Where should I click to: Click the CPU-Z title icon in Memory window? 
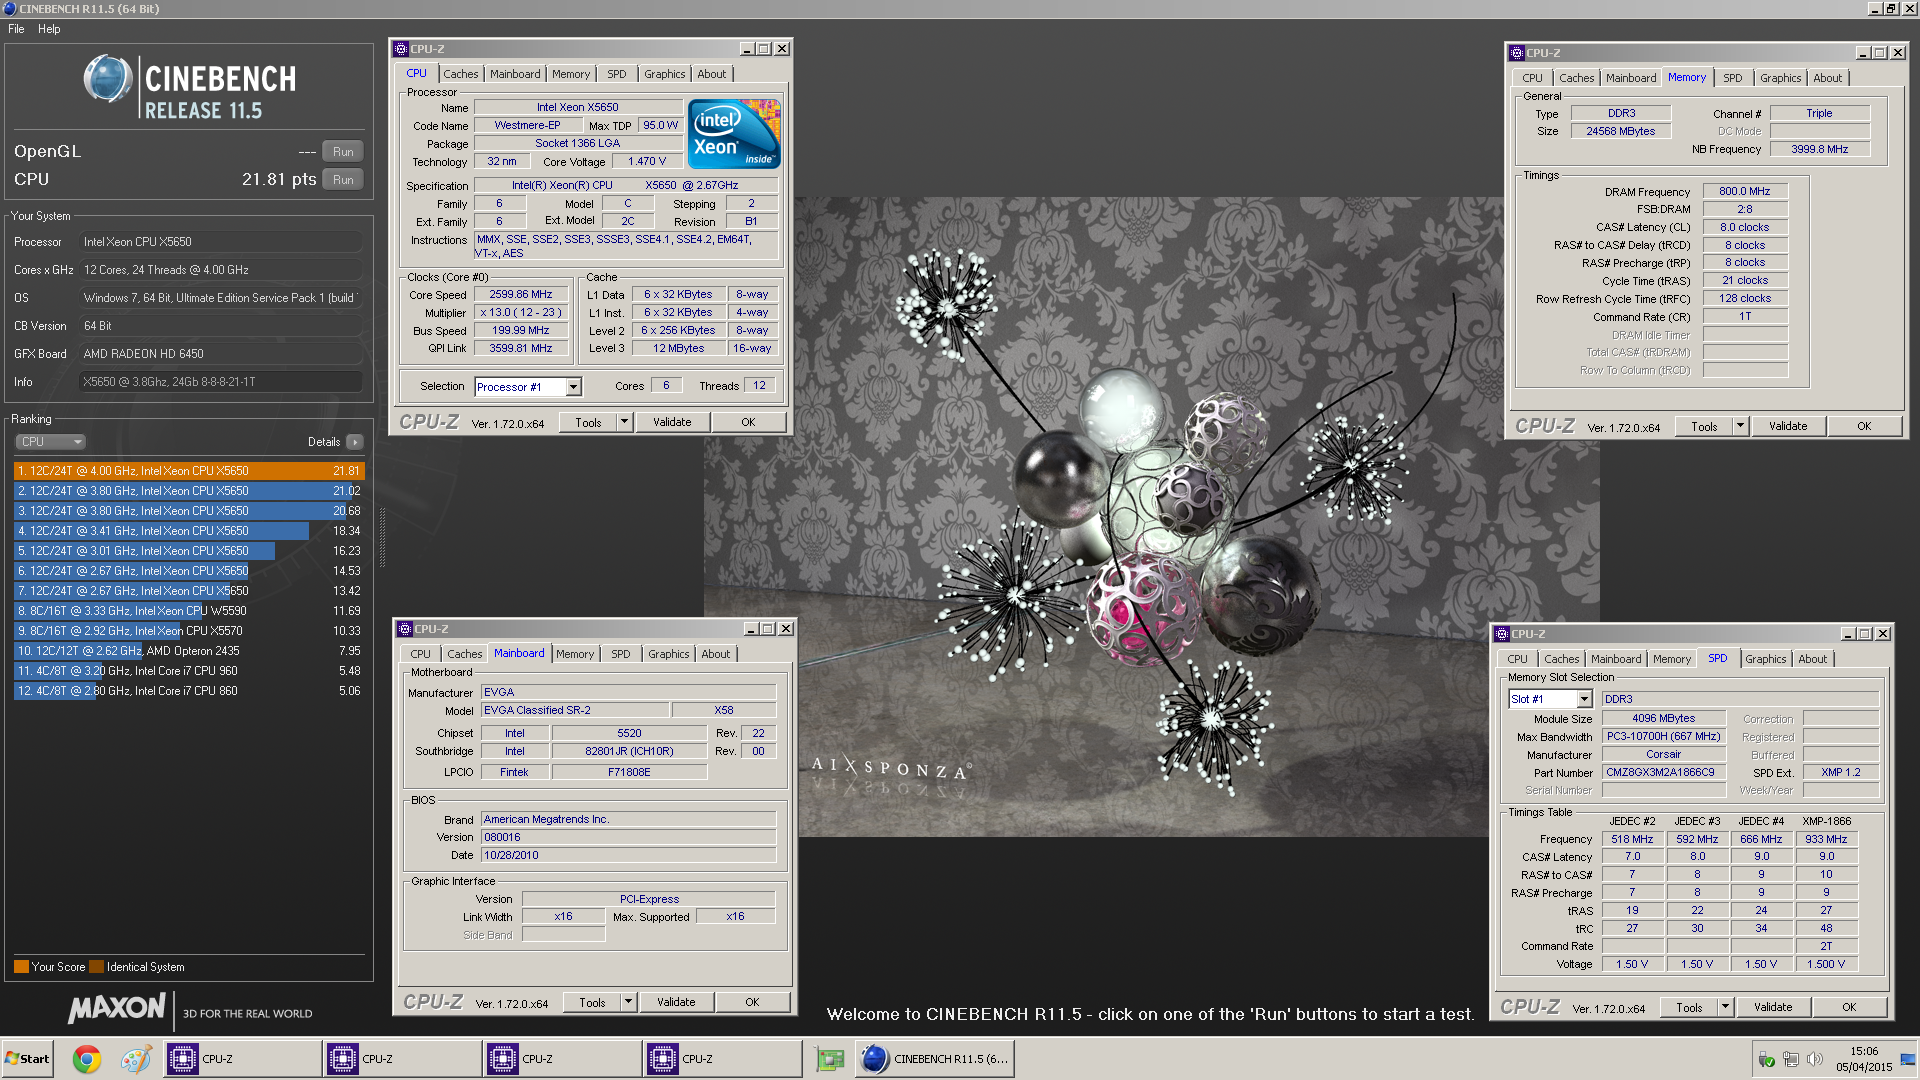coord(1517,53)
